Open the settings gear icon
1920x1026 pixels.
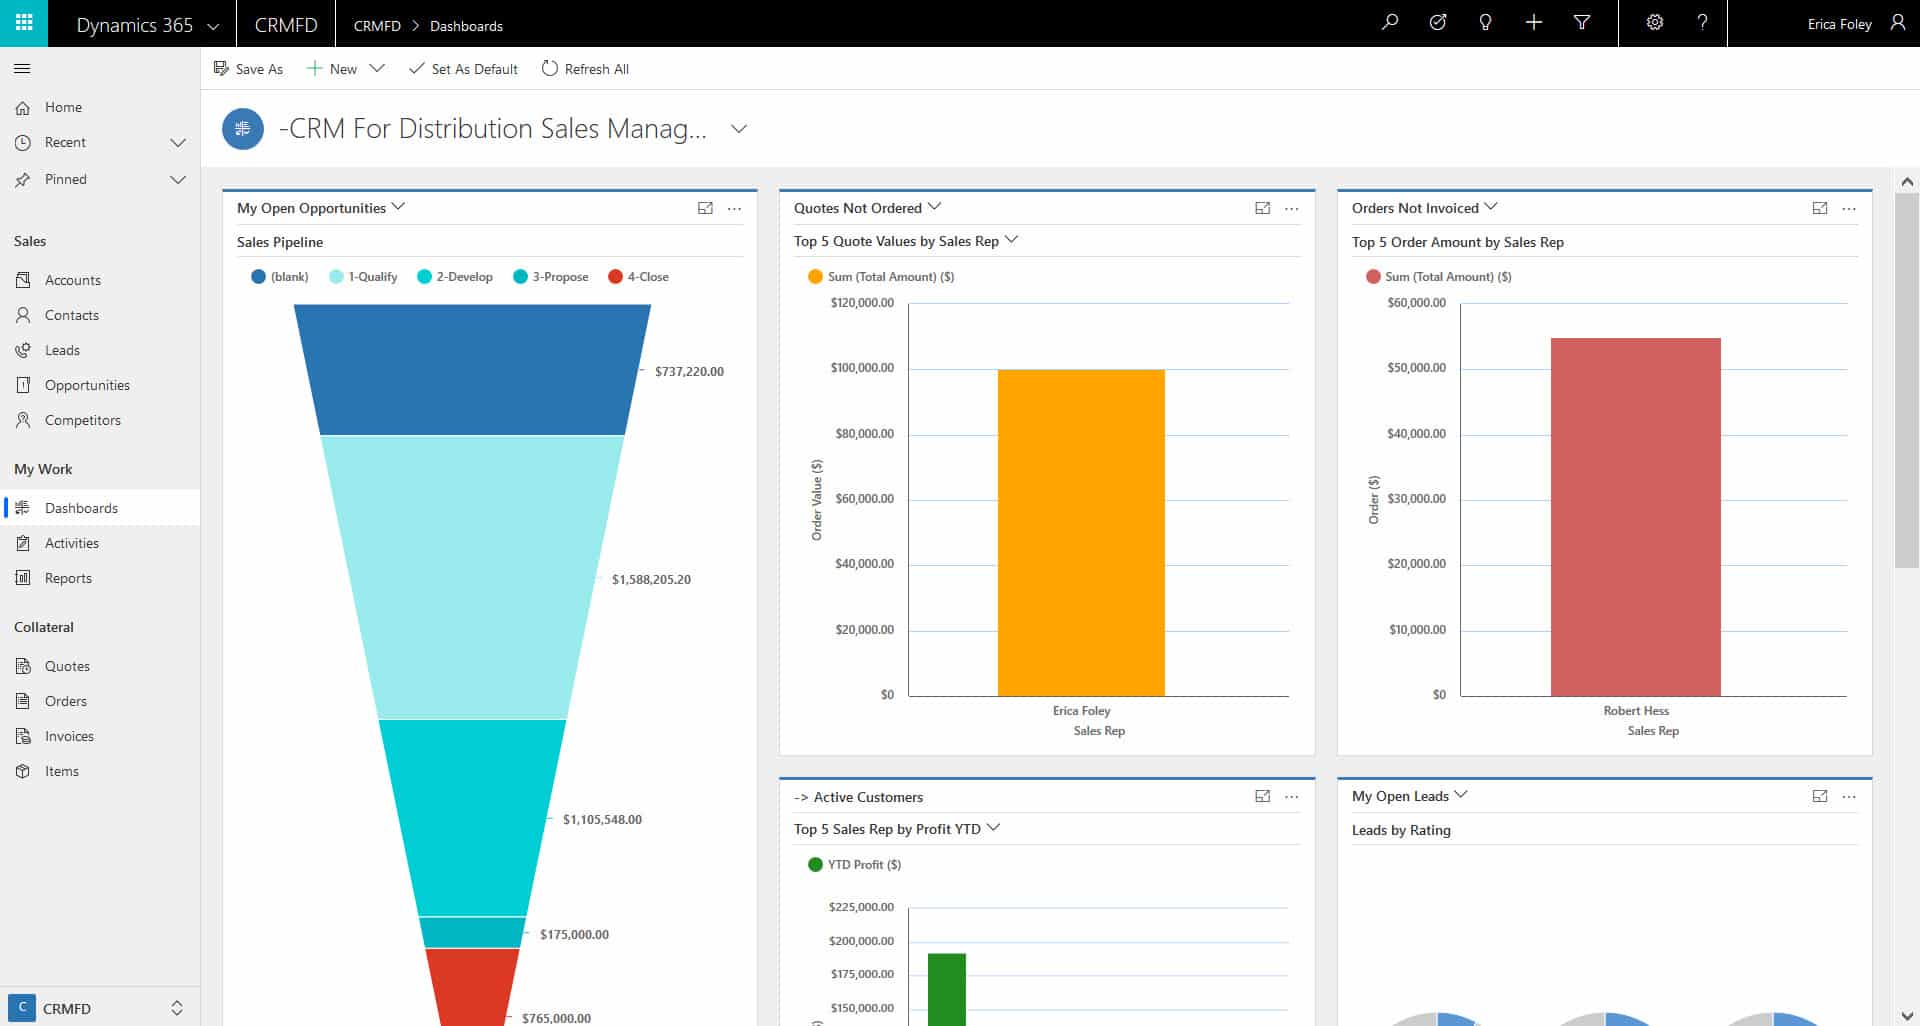point(1655,23)
